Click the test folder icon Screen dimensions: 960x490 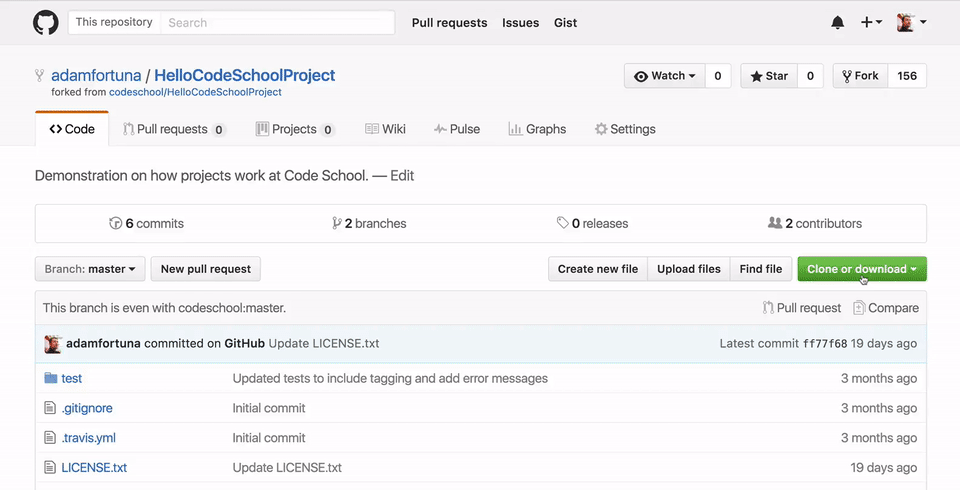pos(51,378)
